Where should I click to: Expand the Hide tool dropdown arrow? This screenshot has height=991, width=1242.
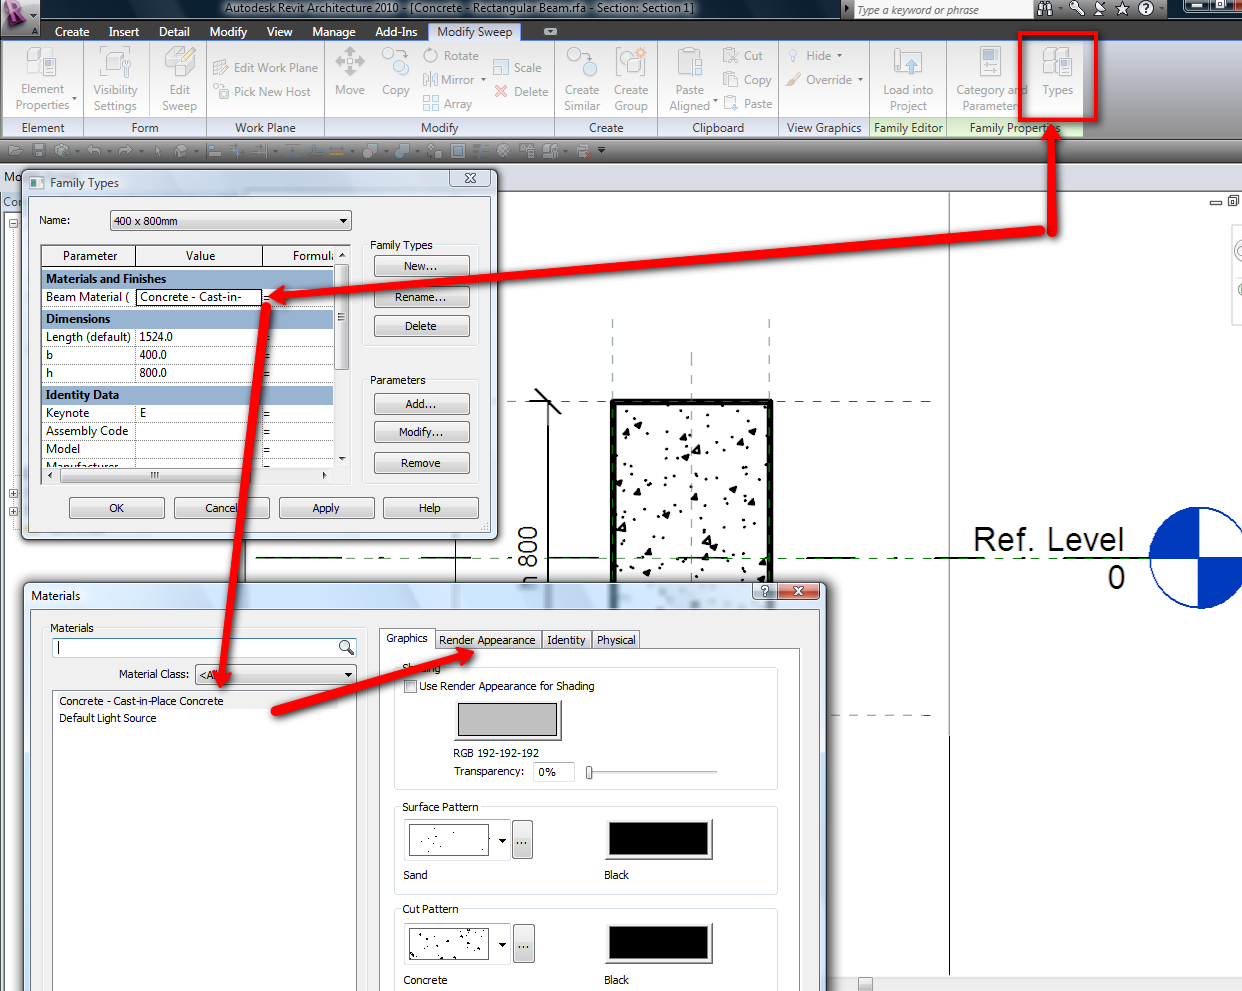(x=839, y=56)
